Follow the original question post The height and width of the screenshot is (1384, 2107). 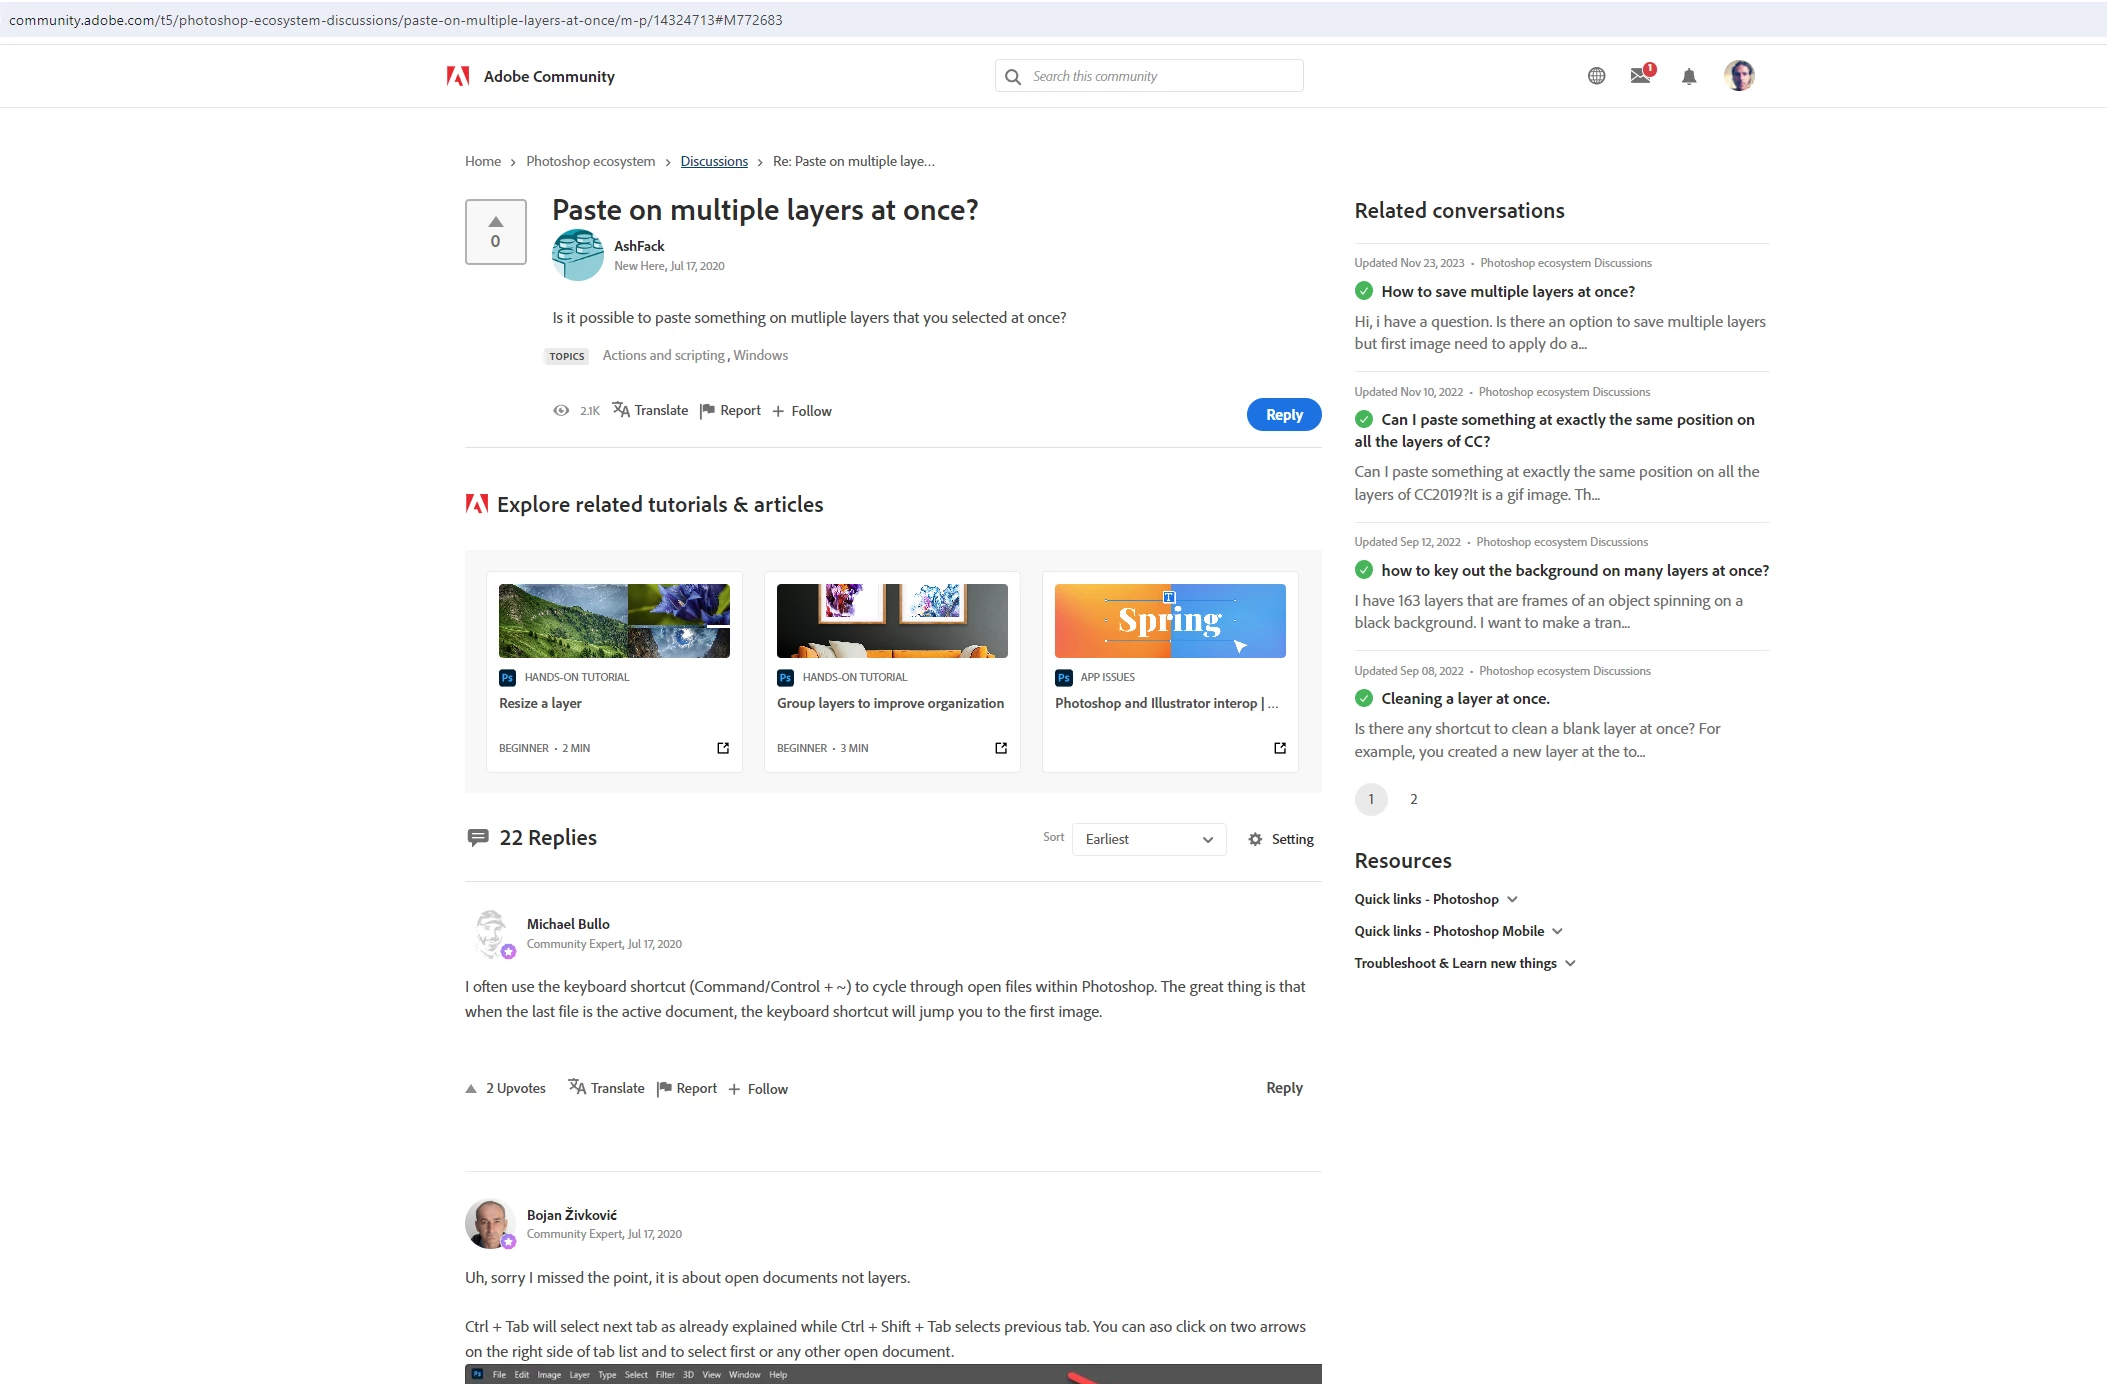pos(801,411)
